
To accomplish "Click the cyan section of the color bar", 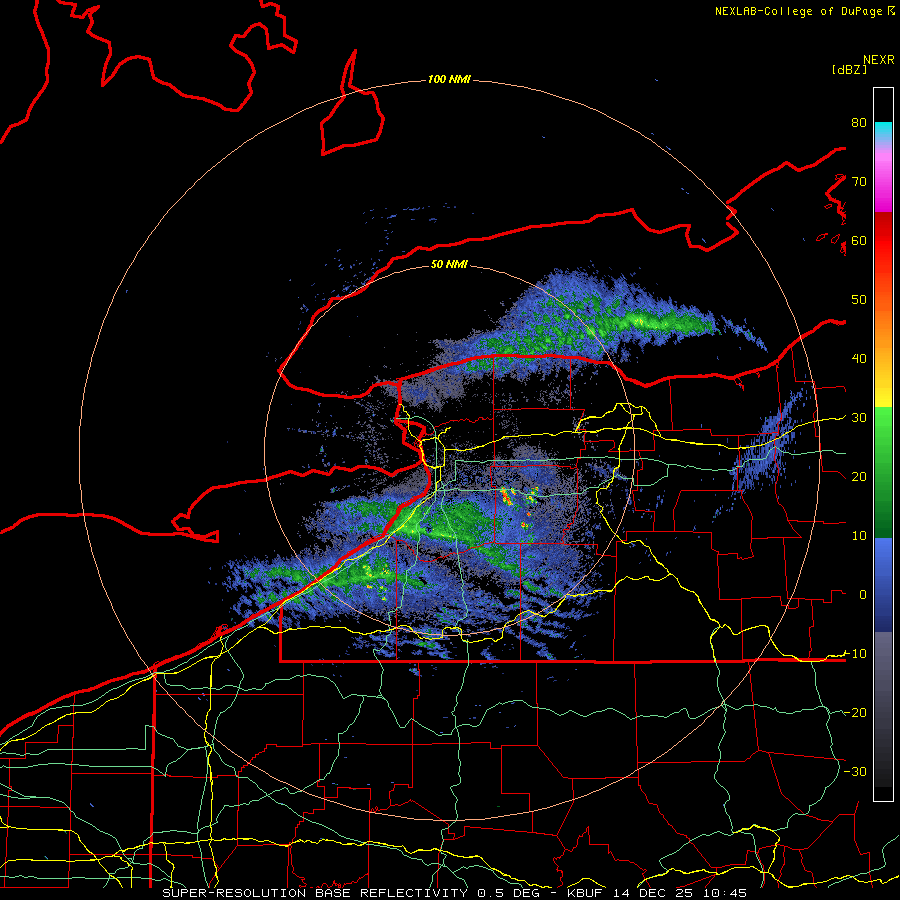I will [x=883, y=131].
